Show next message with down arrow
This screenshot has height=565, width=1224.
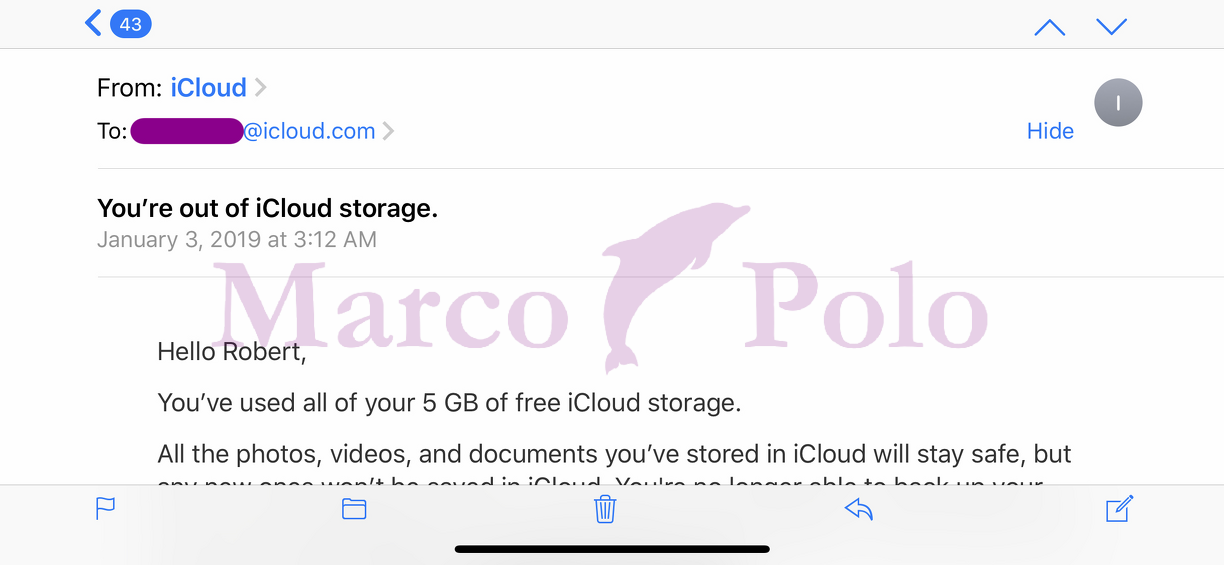(1111, 27)
